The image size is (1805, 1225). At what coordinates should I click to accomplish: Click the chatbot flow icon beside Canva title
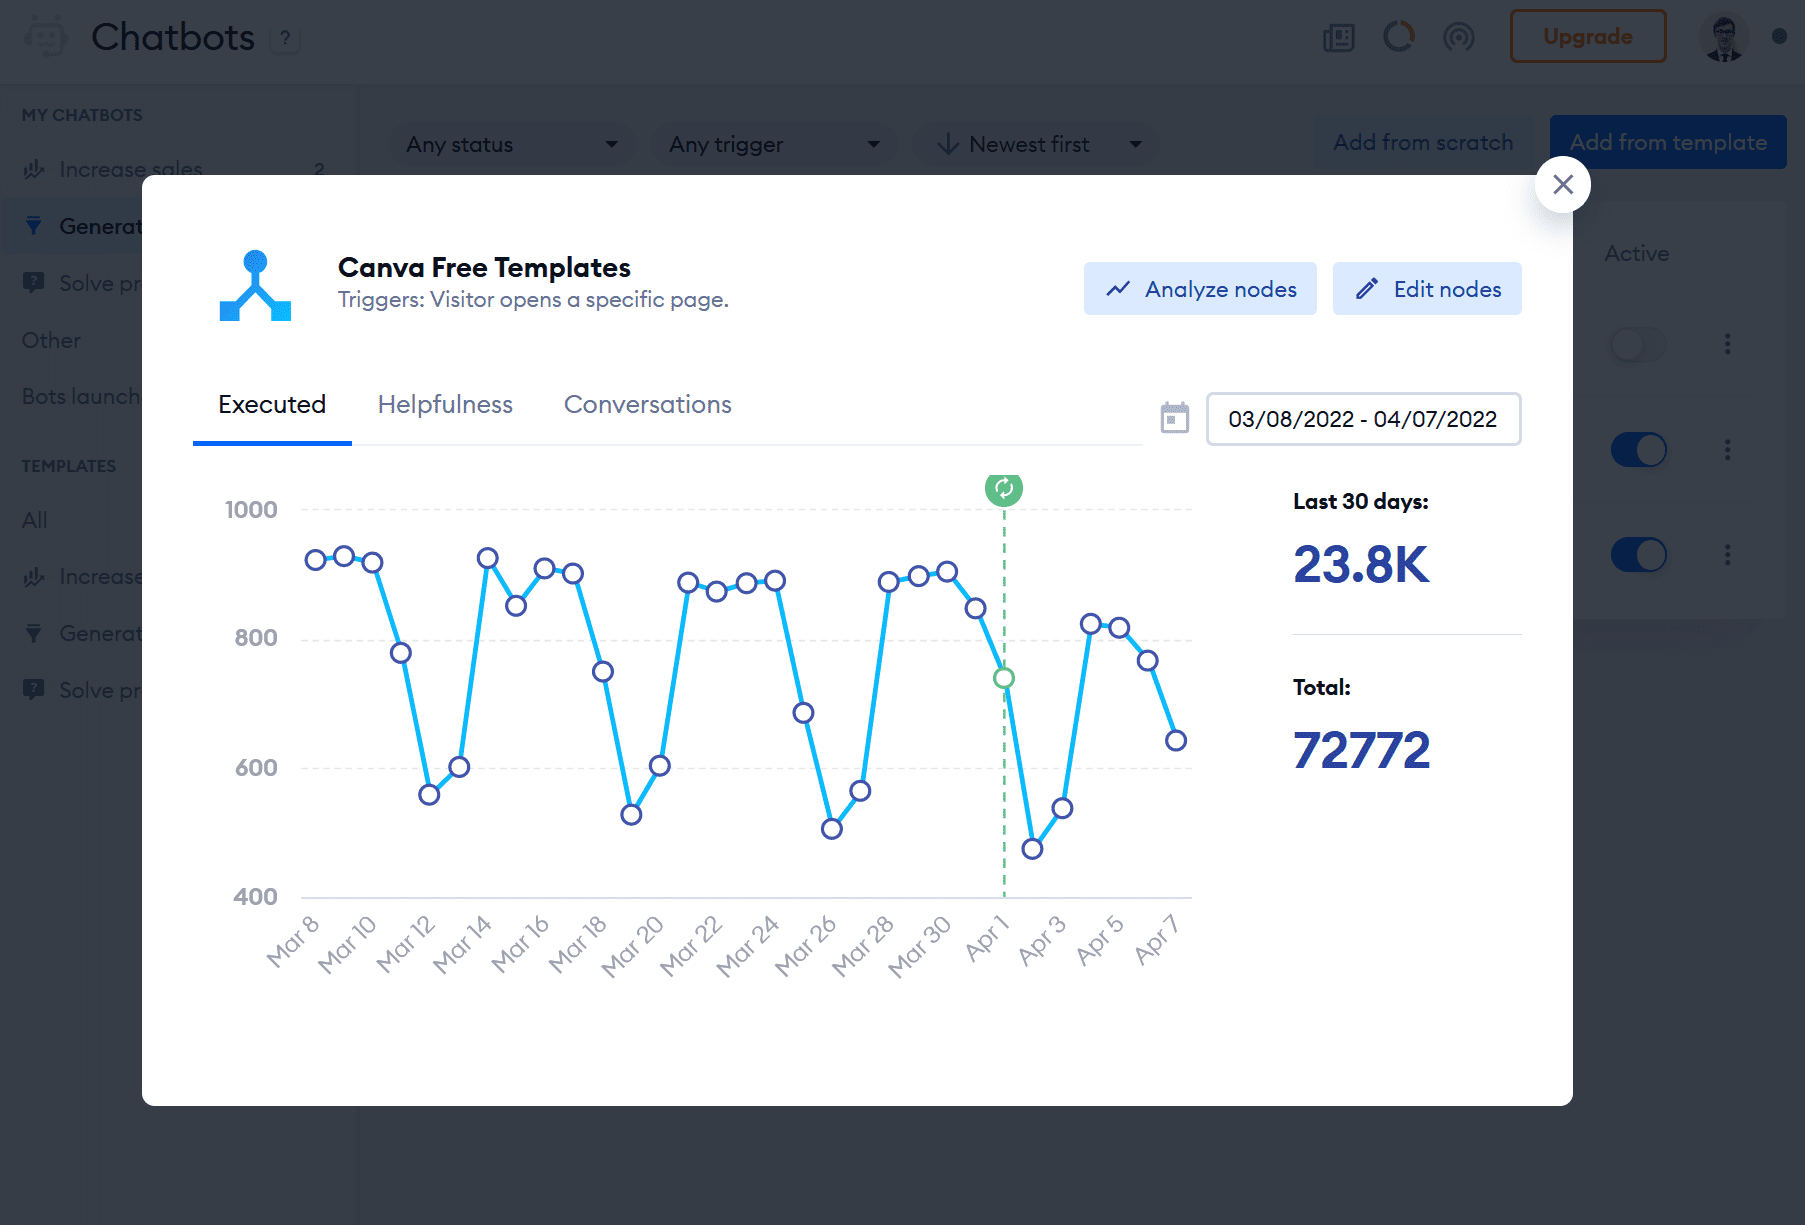pos(255,286)
